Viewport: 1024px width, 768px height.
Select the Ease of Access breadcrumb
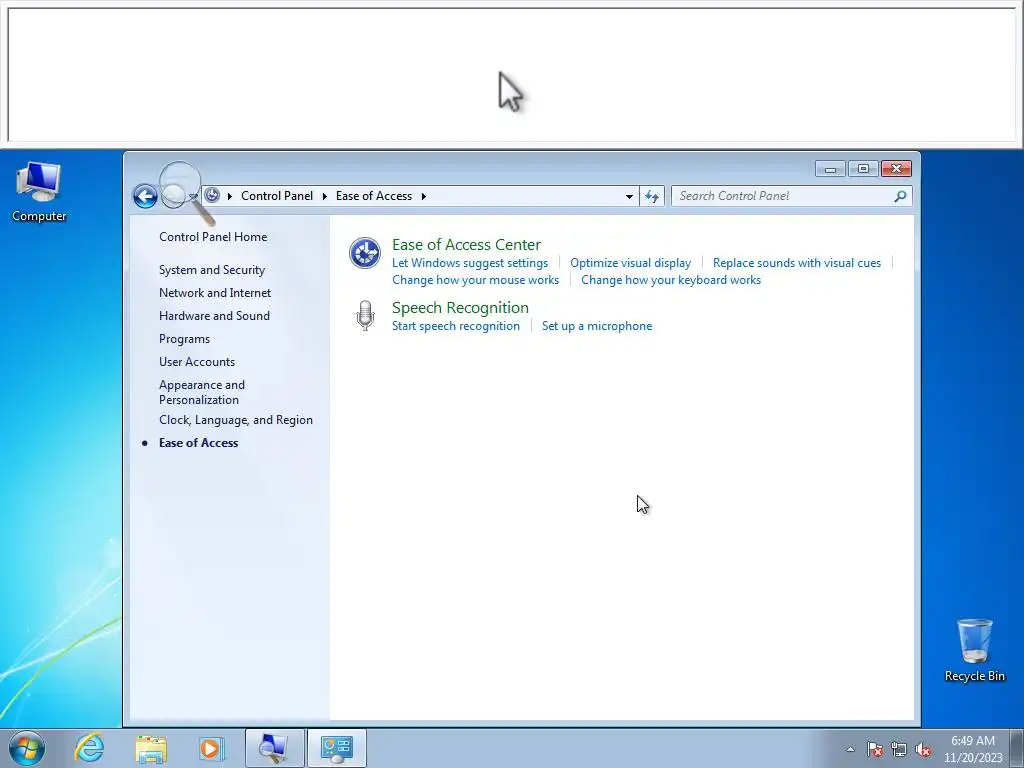coord(374,196)
